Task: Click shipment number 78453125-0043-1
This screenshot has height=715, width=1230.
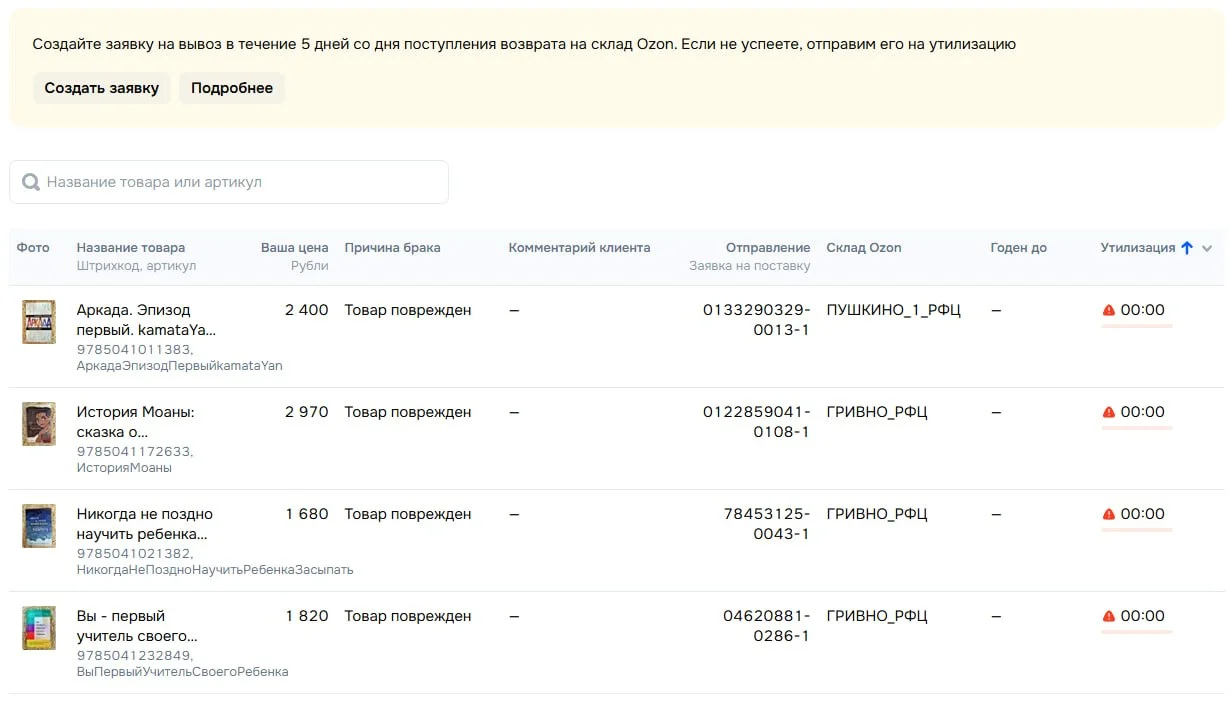Action: [x=767, y=524]
